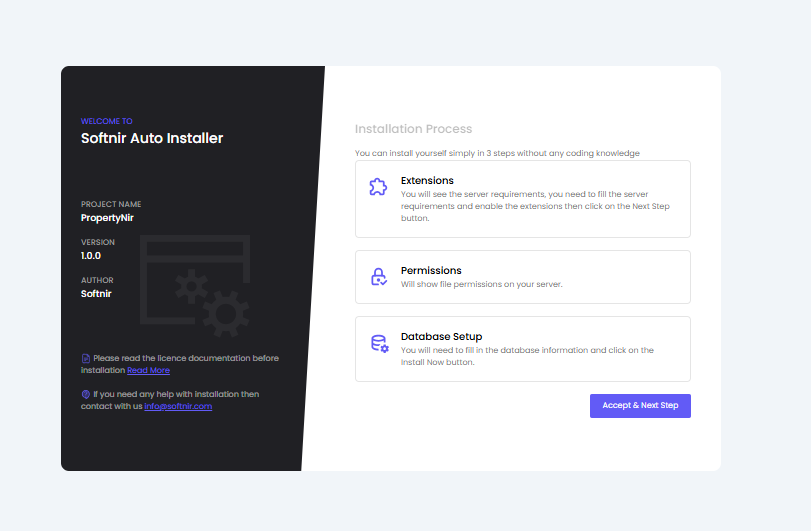This screenshot has height=531, width=811.
Task: Click the Extensions puzzle piece icon
Action: 378,187
